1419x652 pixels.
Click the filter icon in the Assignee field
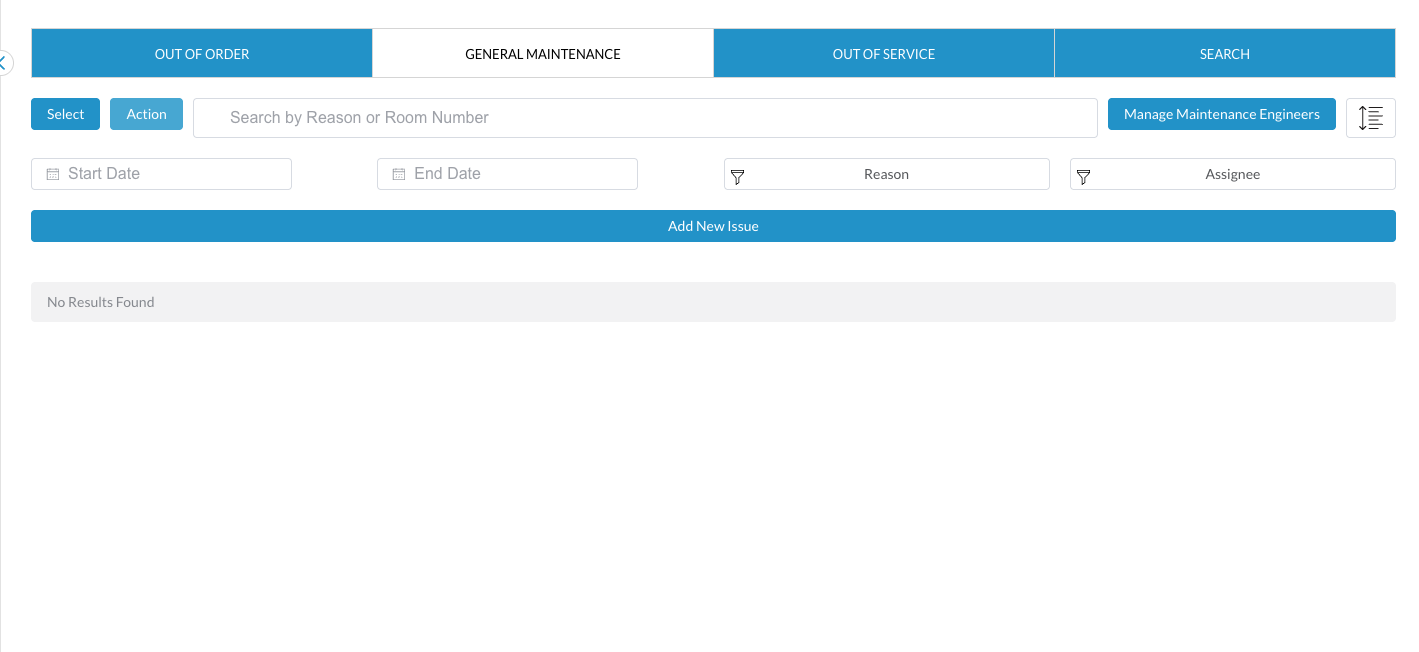tap(1084, 176)
